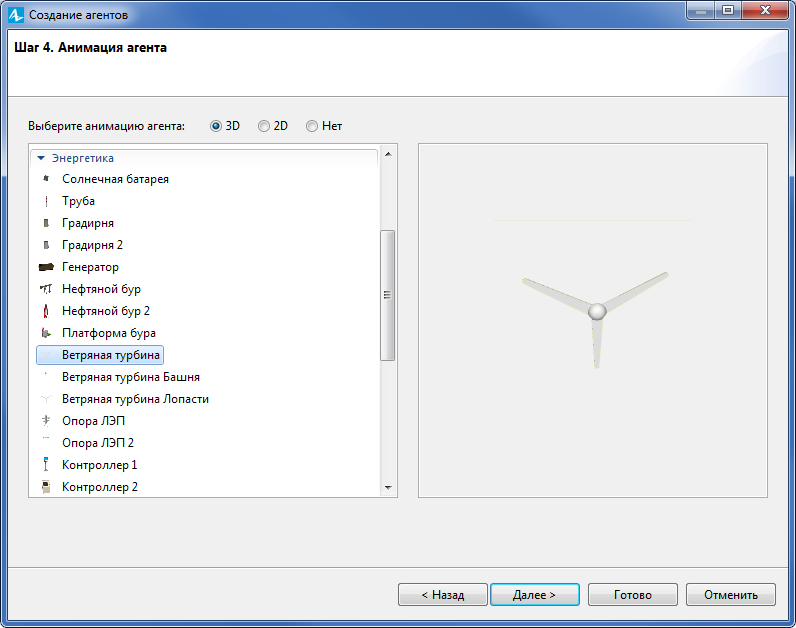Select the power pylon icon for Опора ЛЭП

pos(46,421)
